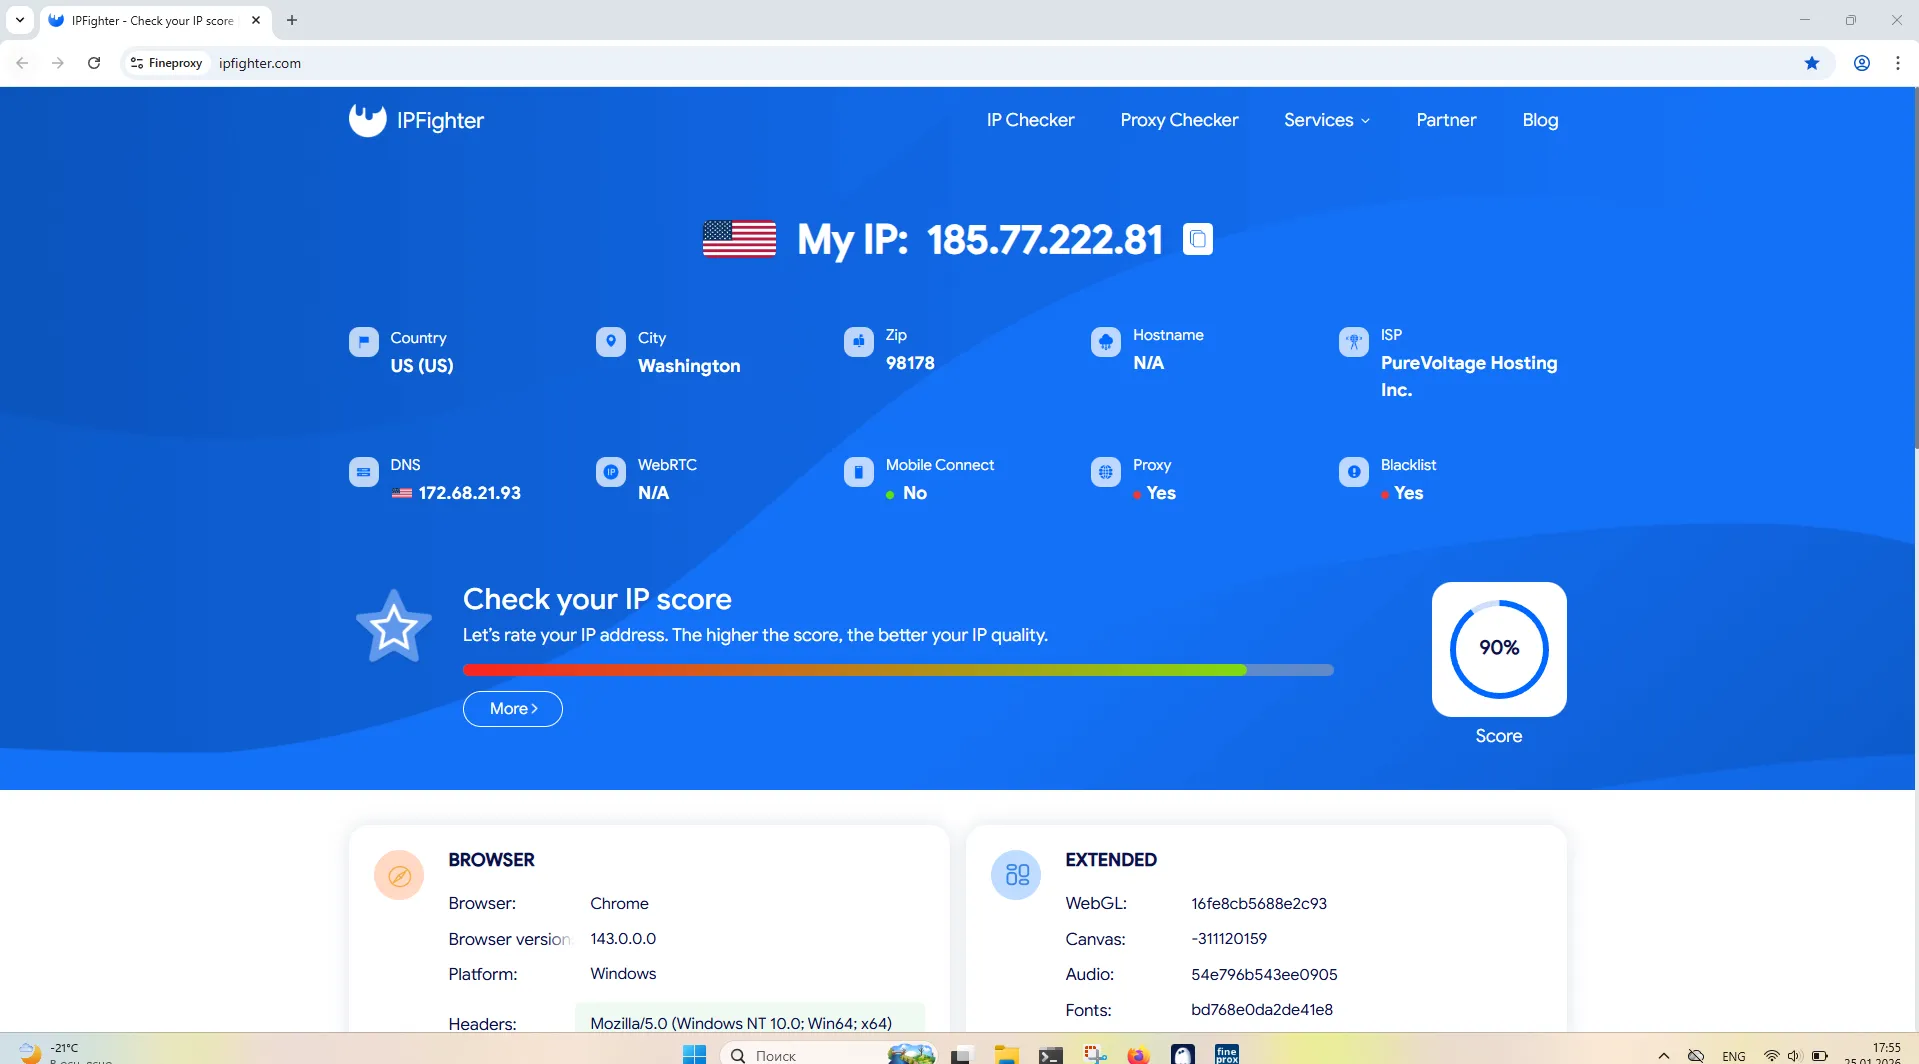Click the Canvas value -311120159
Screen dimensions: 1919x1064
[1229, 939]
